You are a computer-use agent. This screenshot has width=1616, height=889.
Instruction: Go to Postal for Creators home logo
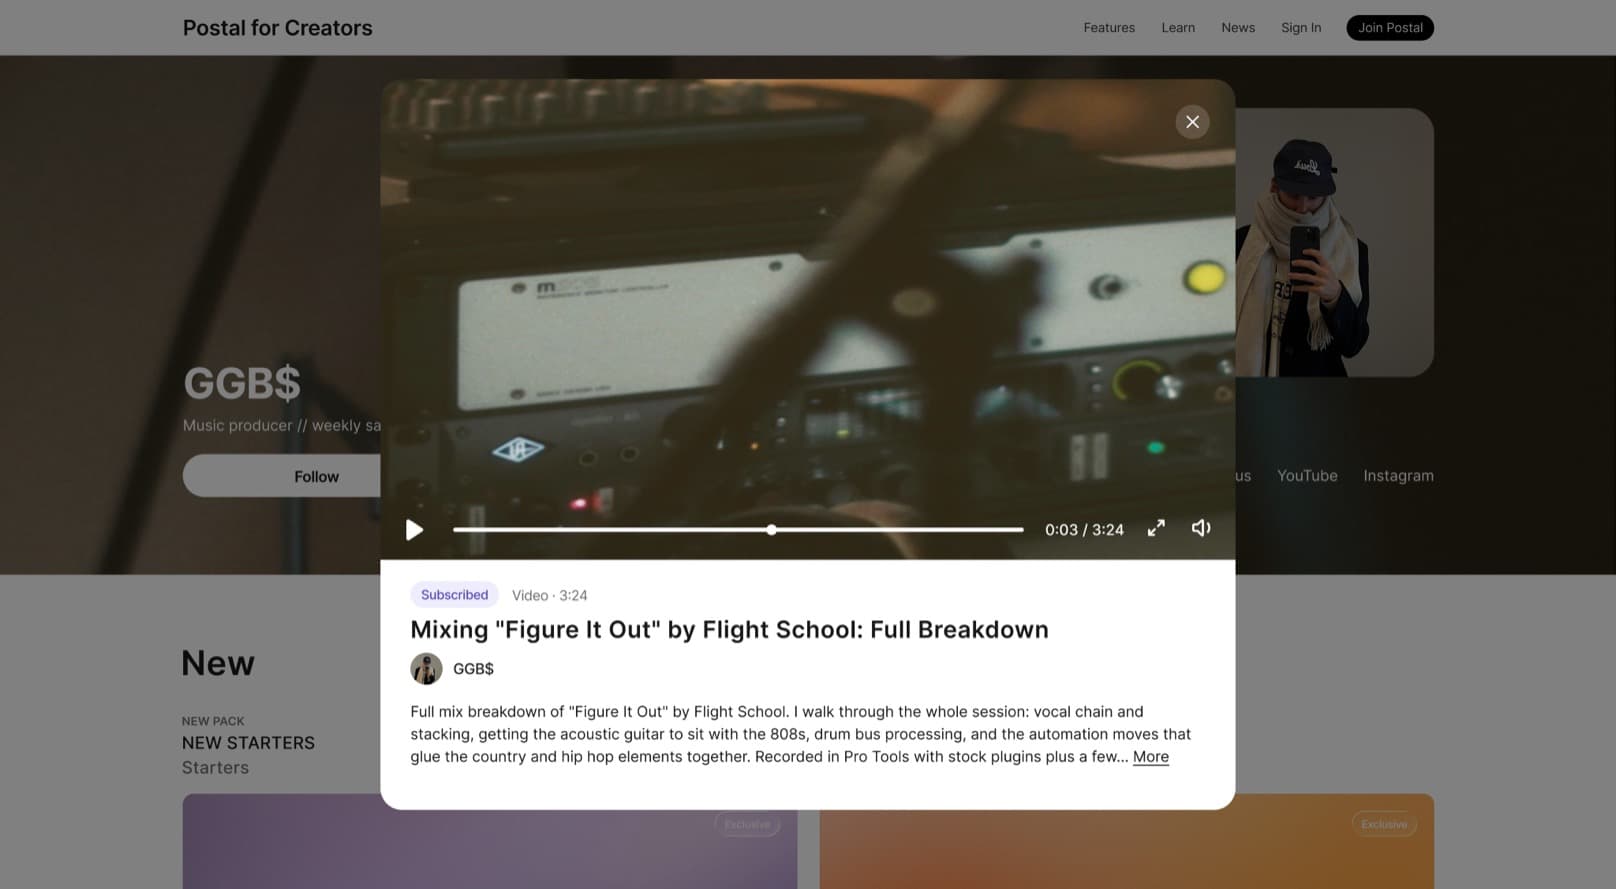click(277, 28)
